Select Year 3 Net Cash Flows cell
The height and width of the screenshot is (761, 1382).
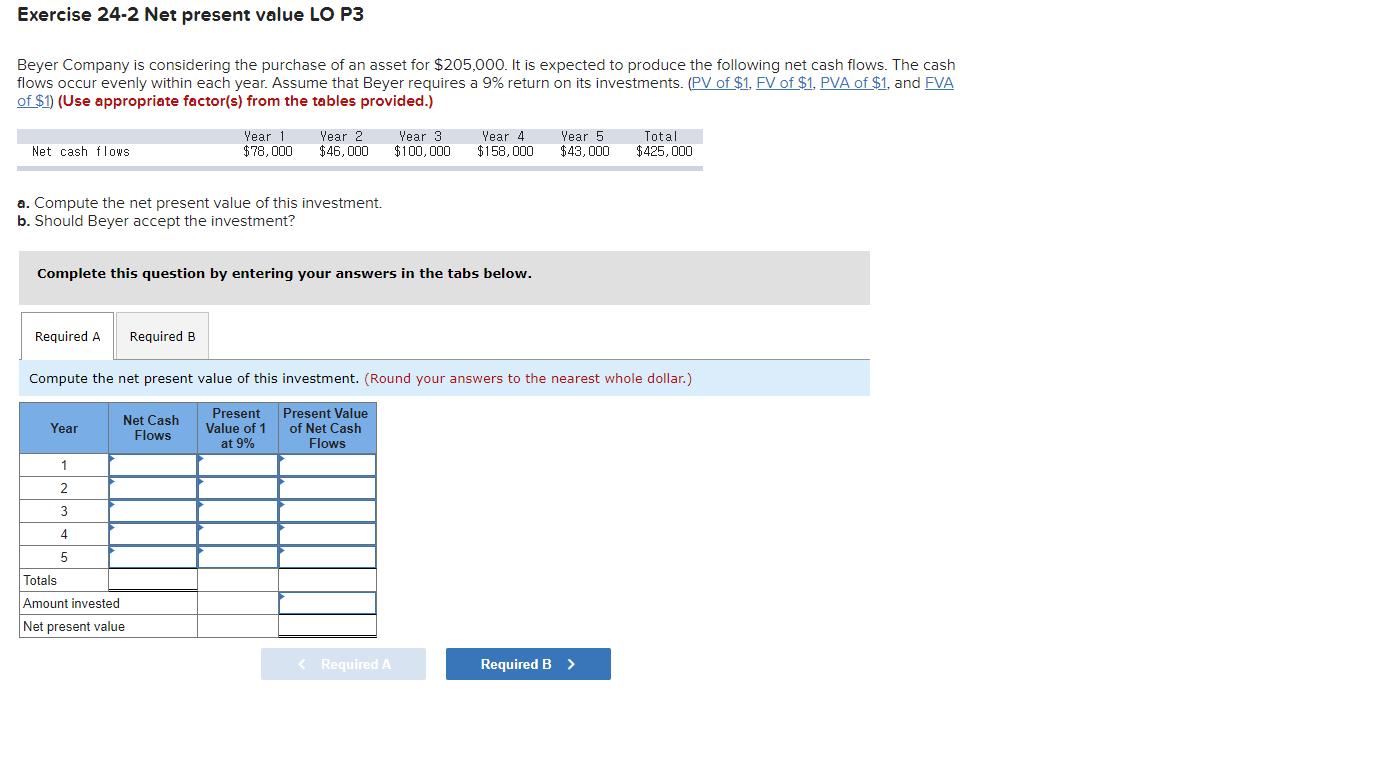pos(153,511)
